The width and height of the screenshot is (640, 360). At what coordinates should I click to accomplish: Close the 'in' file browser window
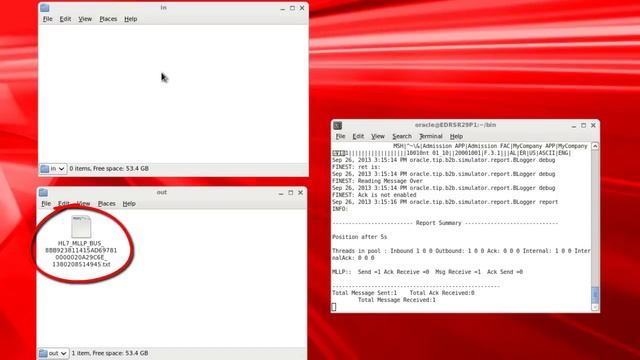(x=302, y=8)
